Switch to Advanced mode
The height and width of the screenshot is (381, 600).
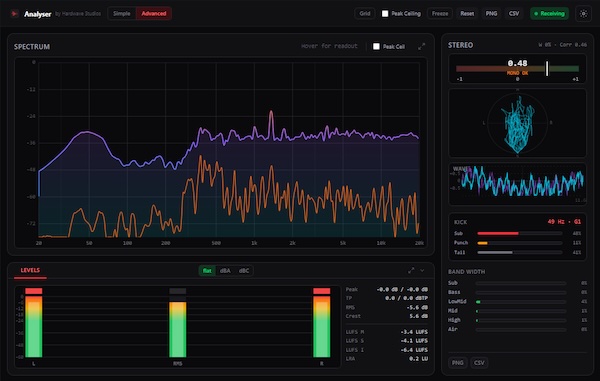[x=154, y=13]
